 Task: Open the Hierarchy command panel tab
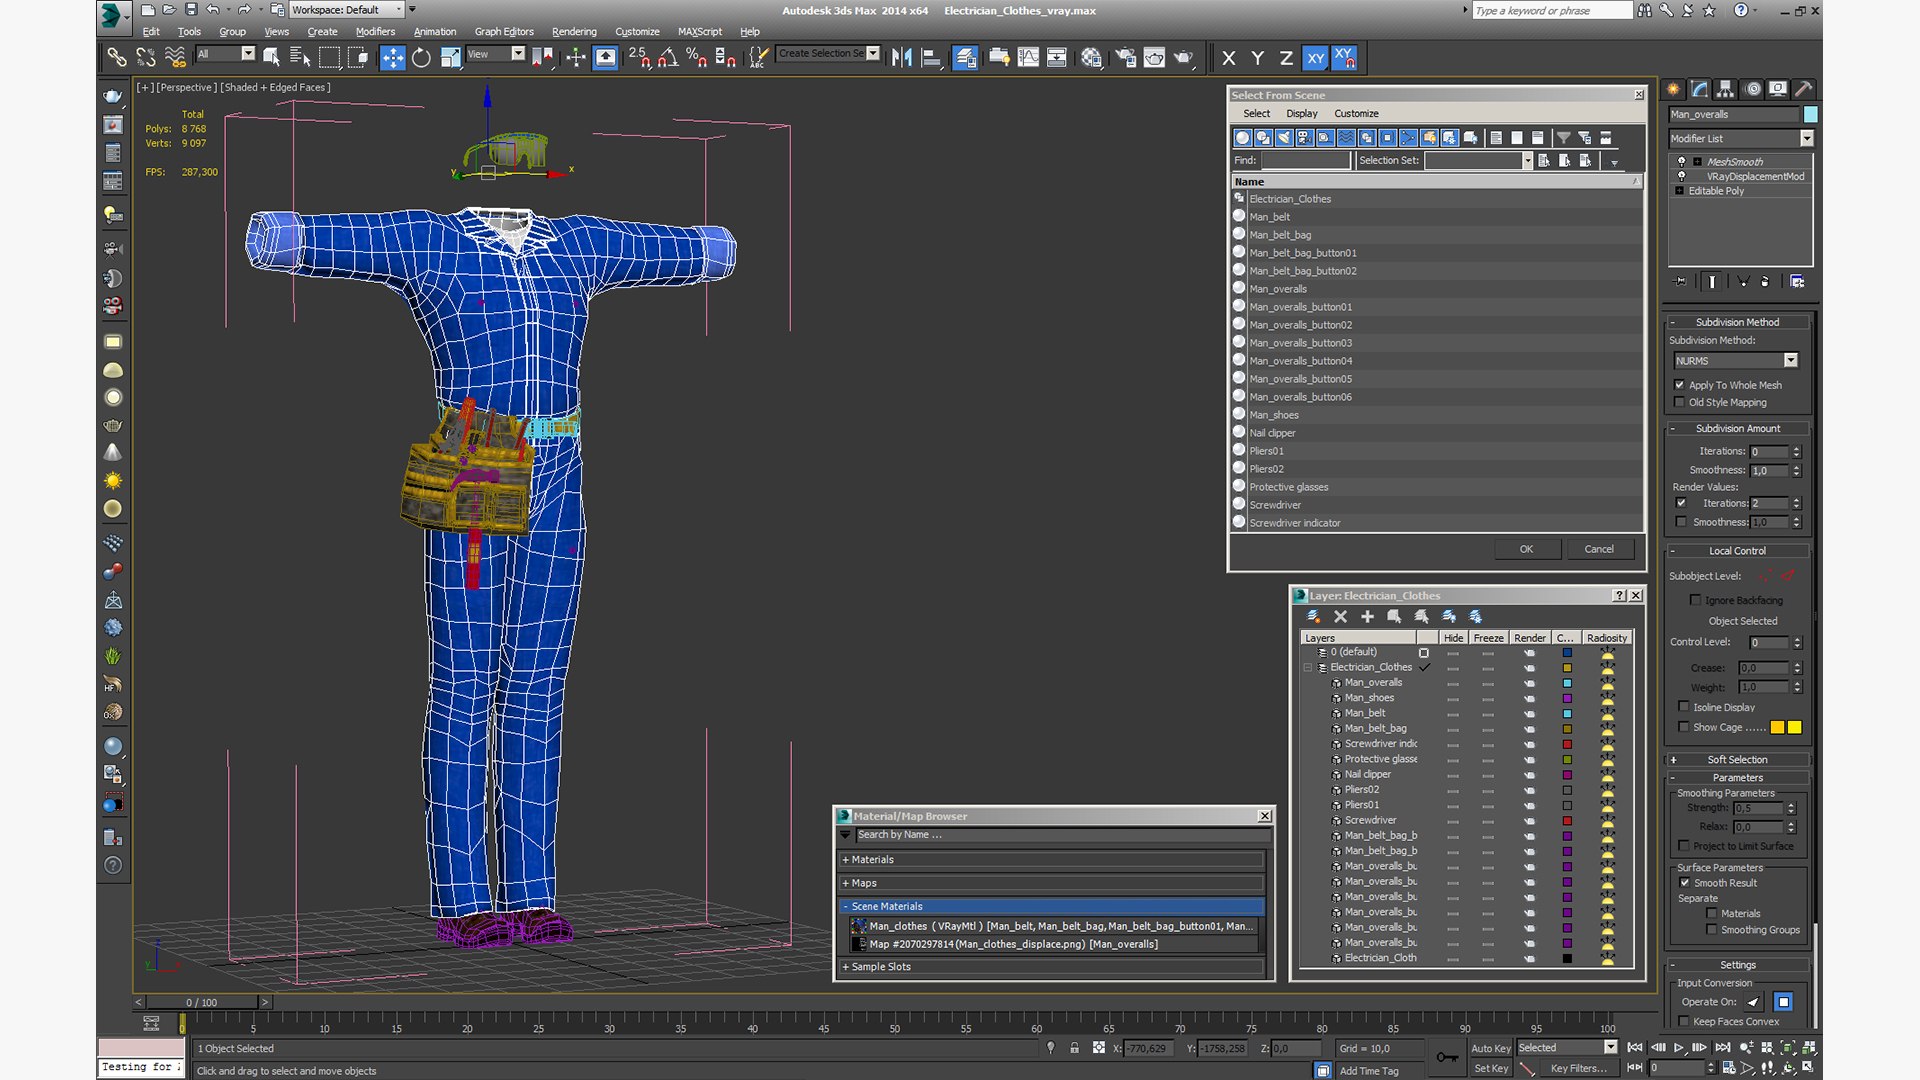(x=1726, y=89)
